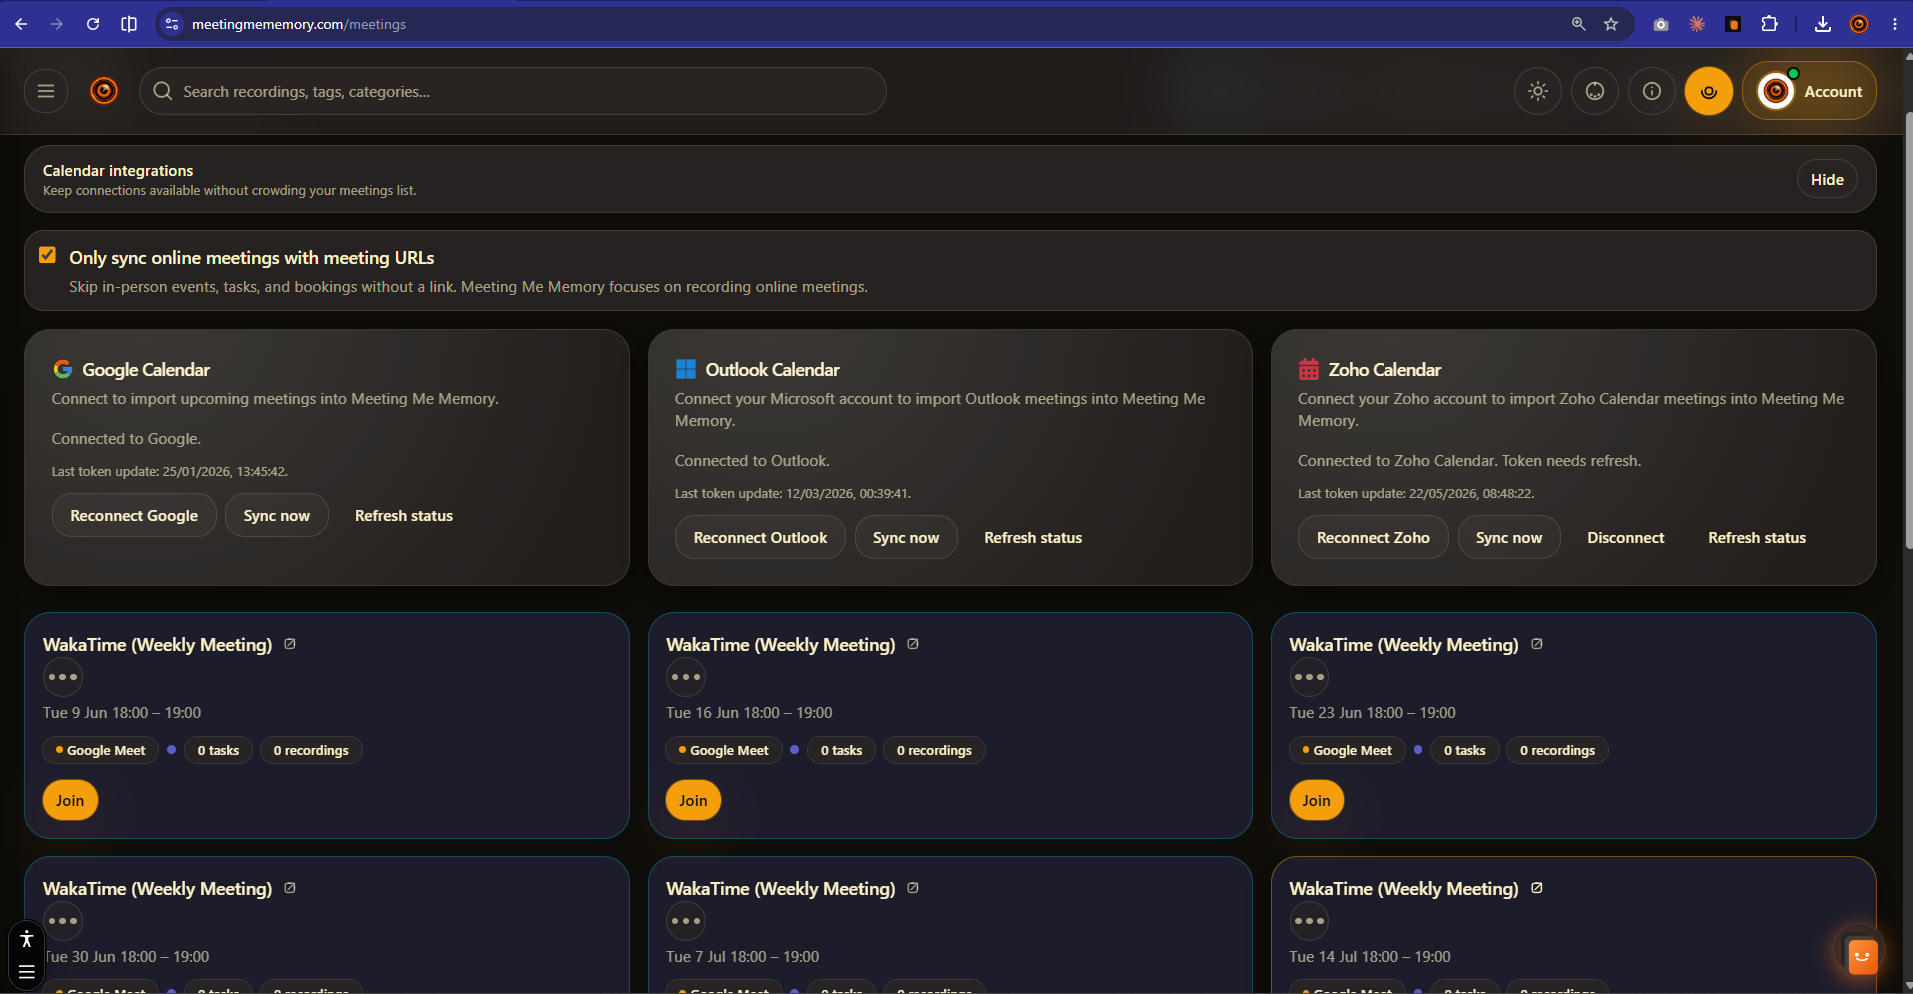
Task: Join the Tue 16 Jun WakaTime meeting
Action: [693, 800]
